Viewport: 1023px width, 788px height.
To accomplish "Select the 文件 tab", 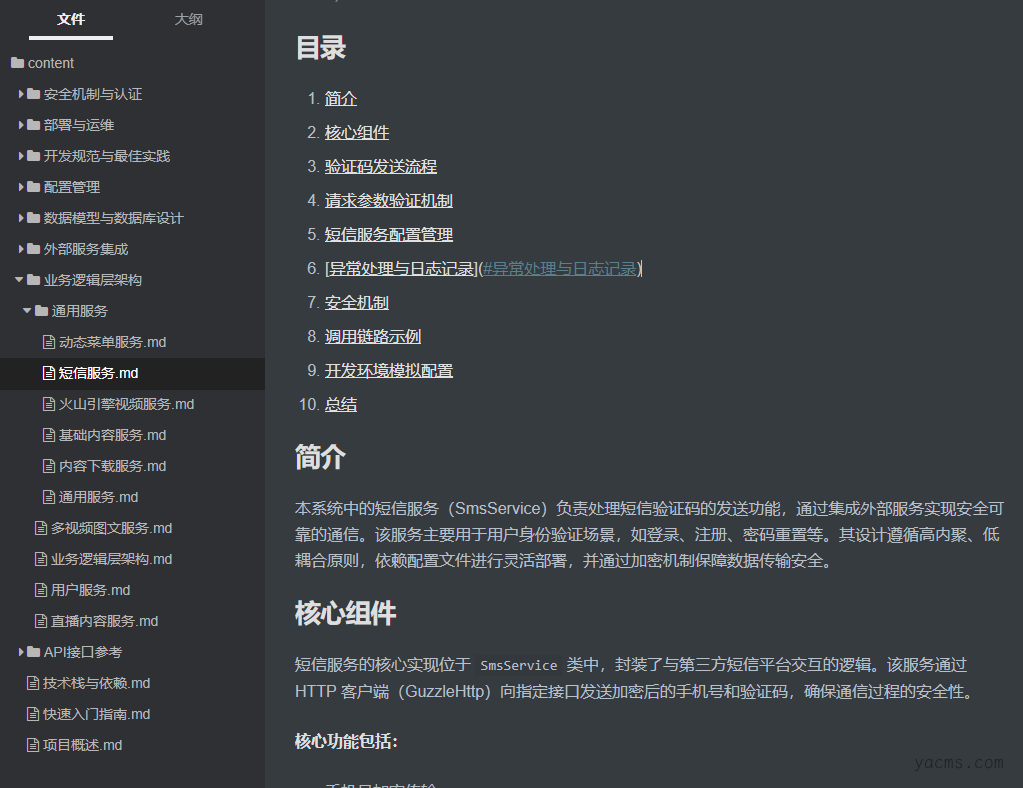I will coord(71,19).
